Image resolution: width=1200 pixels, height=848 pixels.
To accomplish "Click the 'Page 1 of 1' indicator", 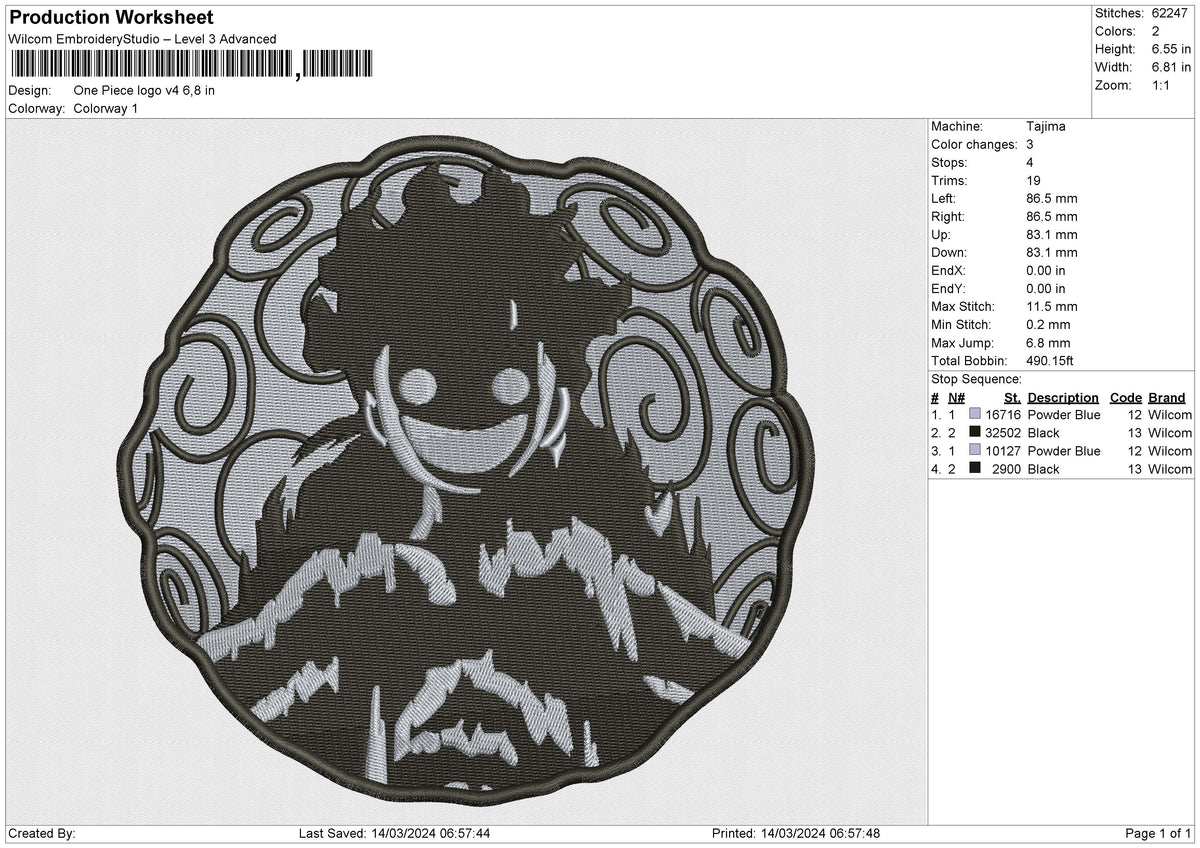I will pyautogui.click(x=1158, y=834).
